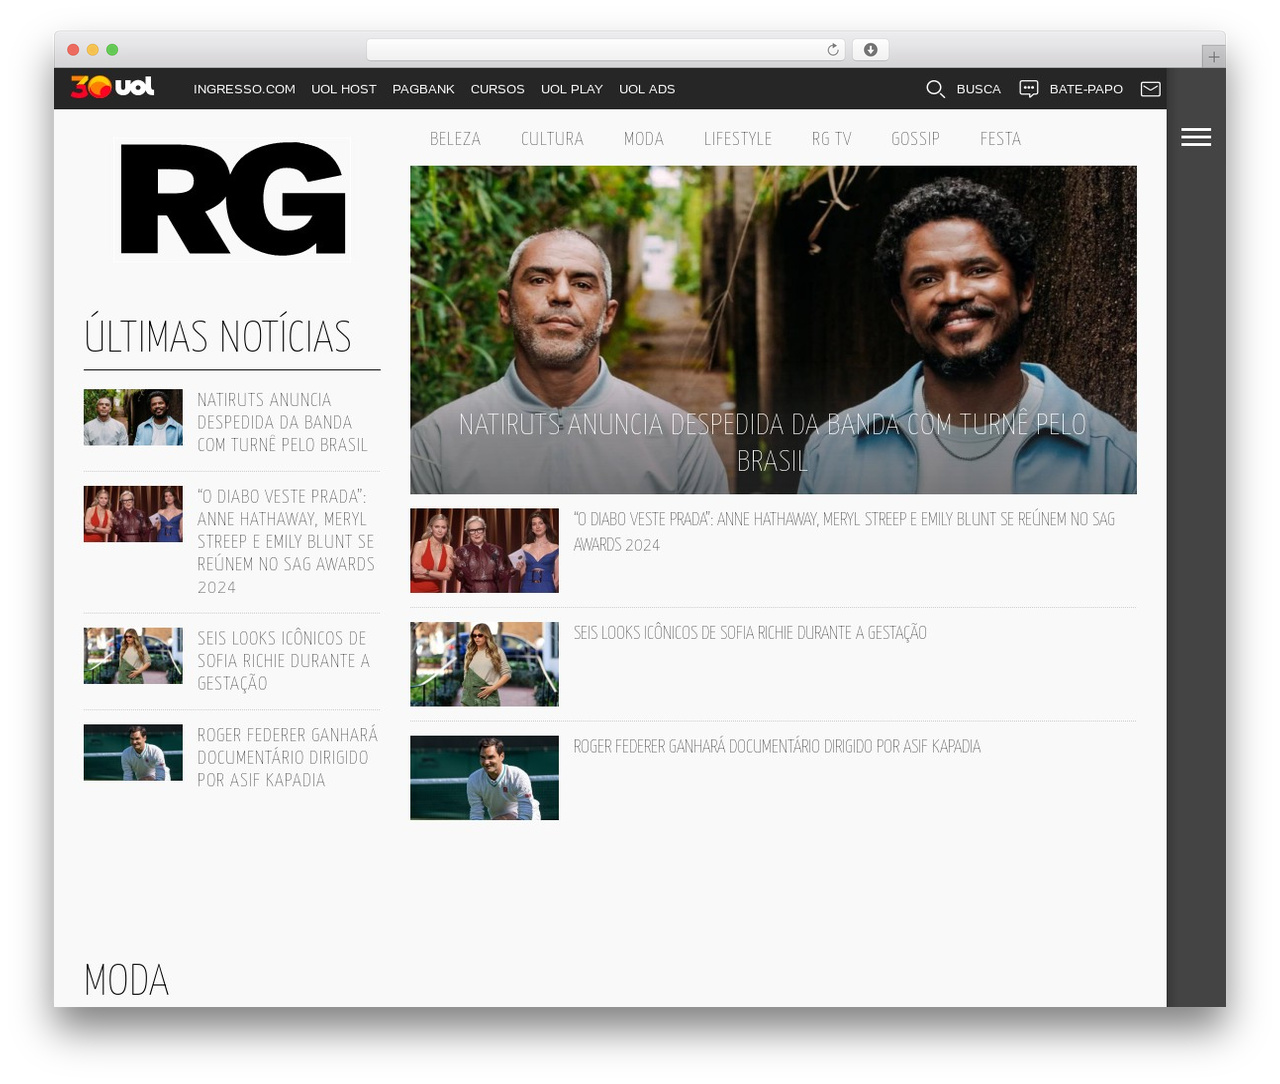Click the MODA section heading
The image size is (1280, 1084).
click(x=127, y=980)
